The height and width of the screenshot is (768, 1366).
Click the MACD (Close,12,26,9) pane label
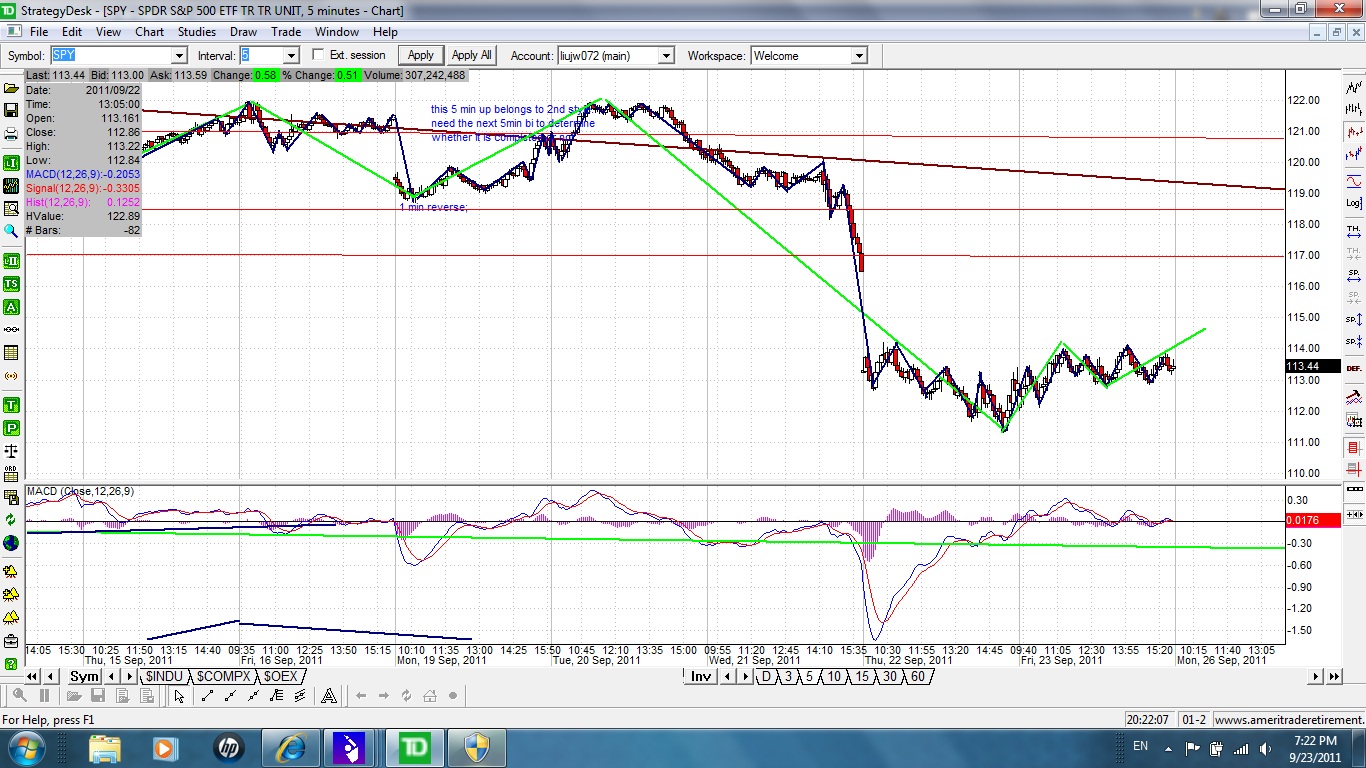coord(81,491)
